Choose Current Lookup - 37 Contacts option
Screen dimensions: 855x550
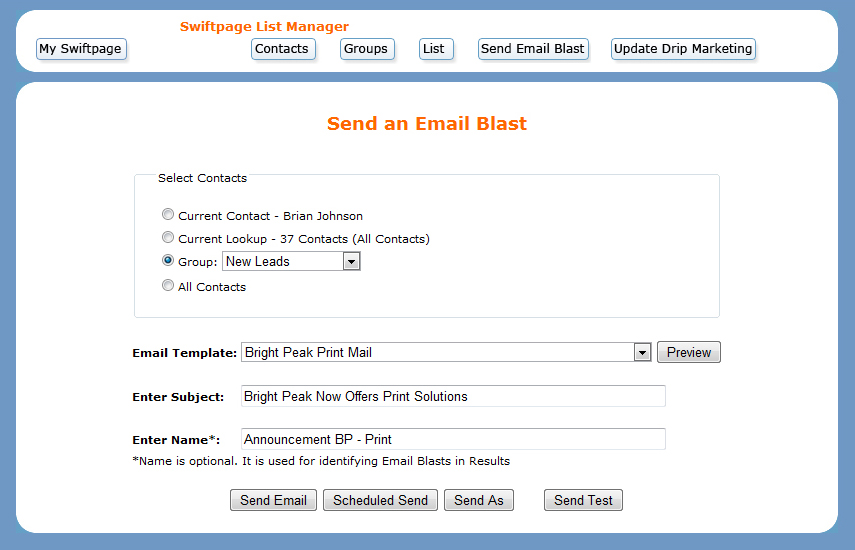168,238
